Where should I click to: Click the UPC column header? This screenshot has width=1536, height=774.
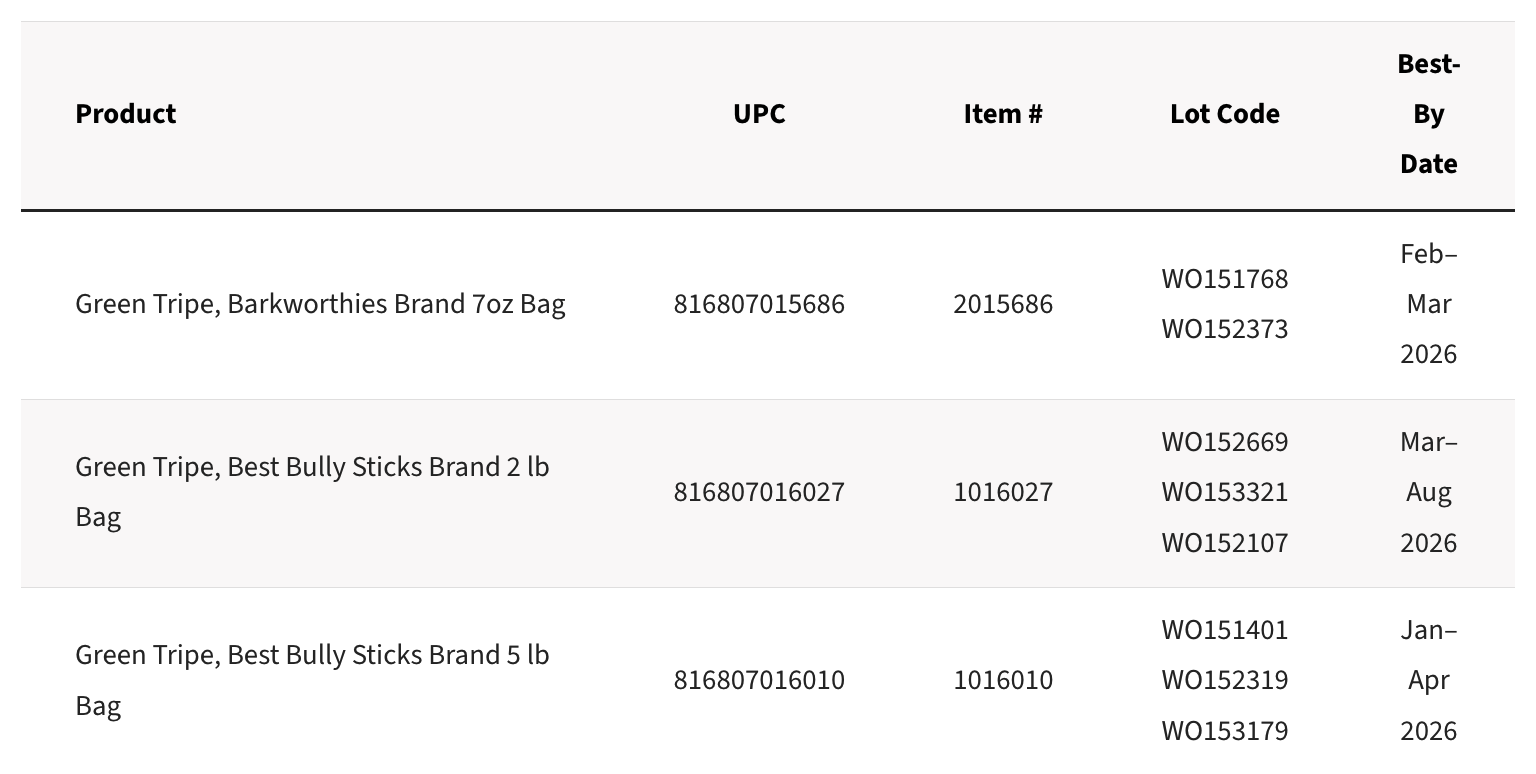pos(759,114)
